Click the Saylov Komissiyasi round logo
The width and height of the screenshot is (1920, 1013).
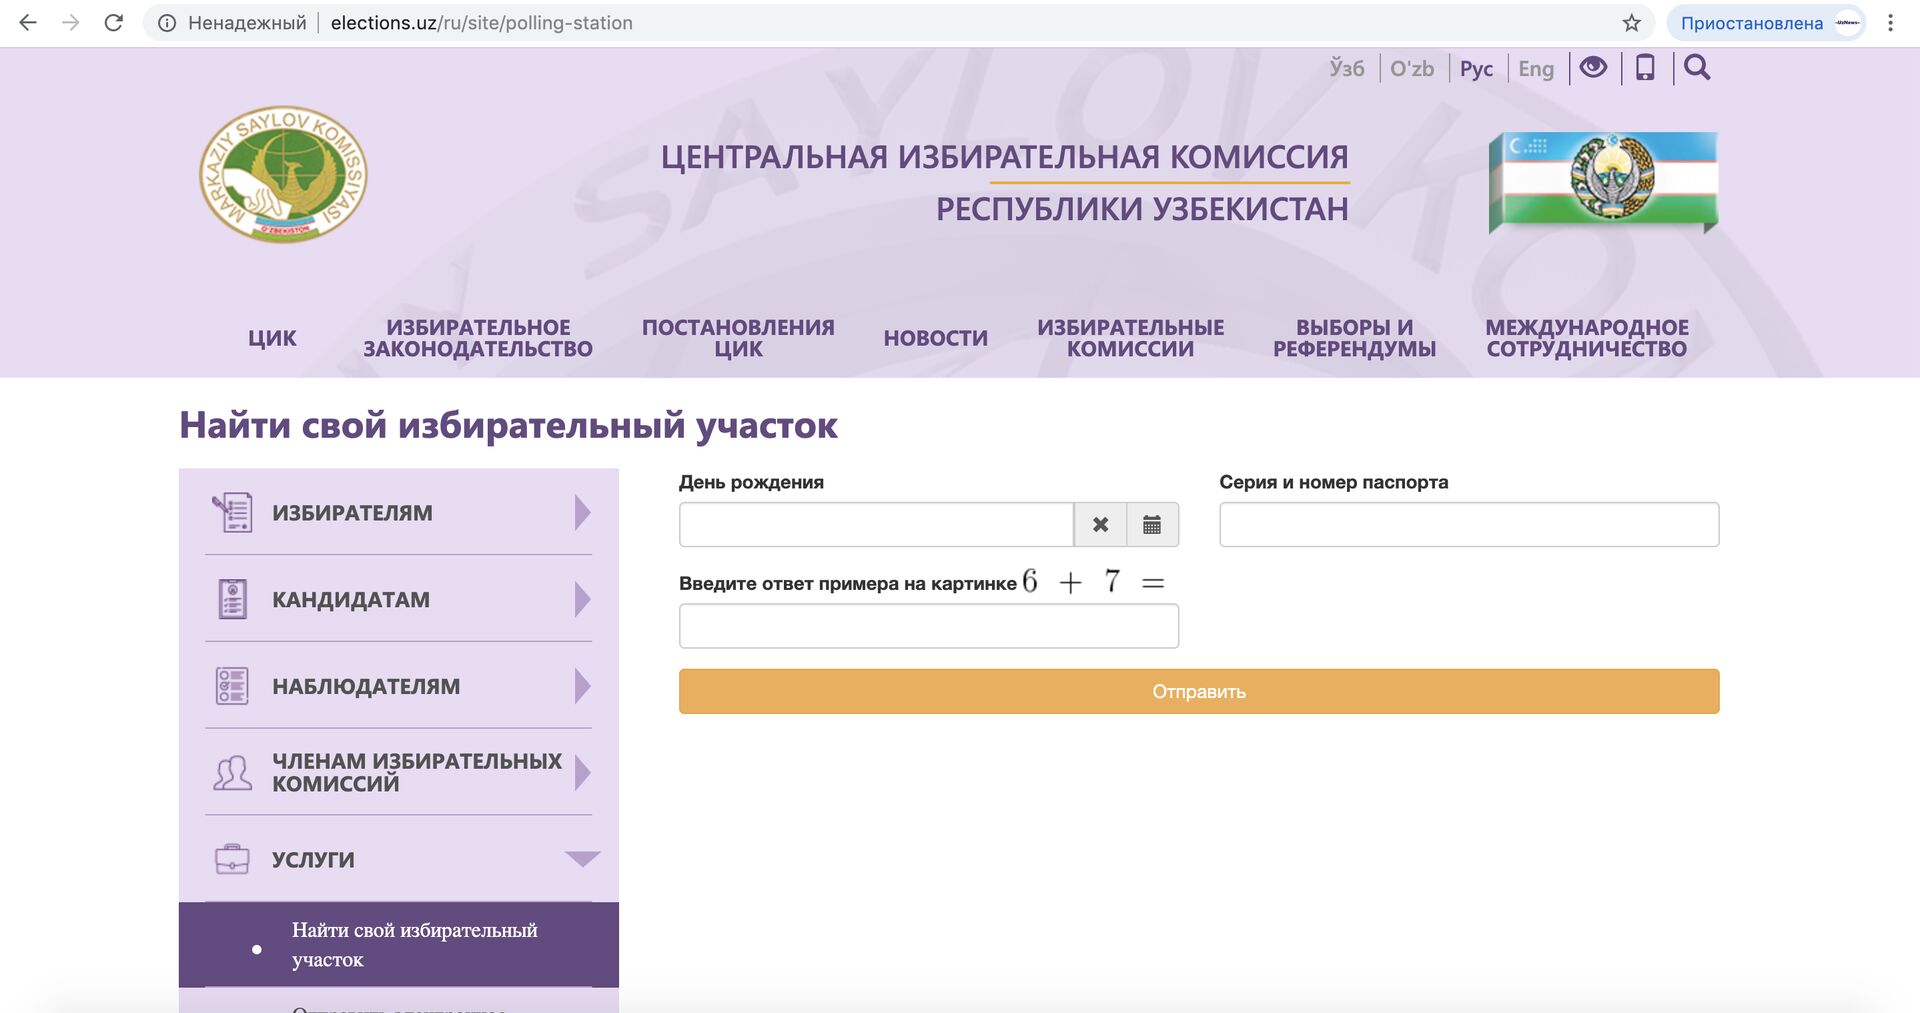click(283, 174)
